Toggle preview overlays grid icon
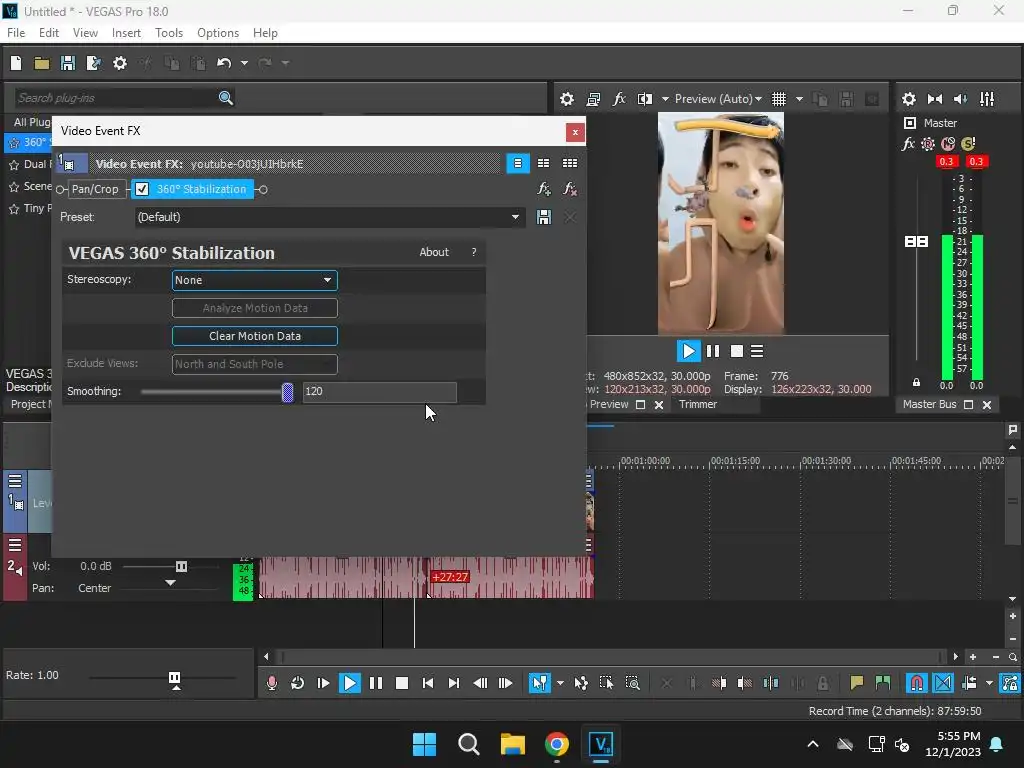Image resolution: width=1024 pixels, height=768 pixels. click(778, 99)
